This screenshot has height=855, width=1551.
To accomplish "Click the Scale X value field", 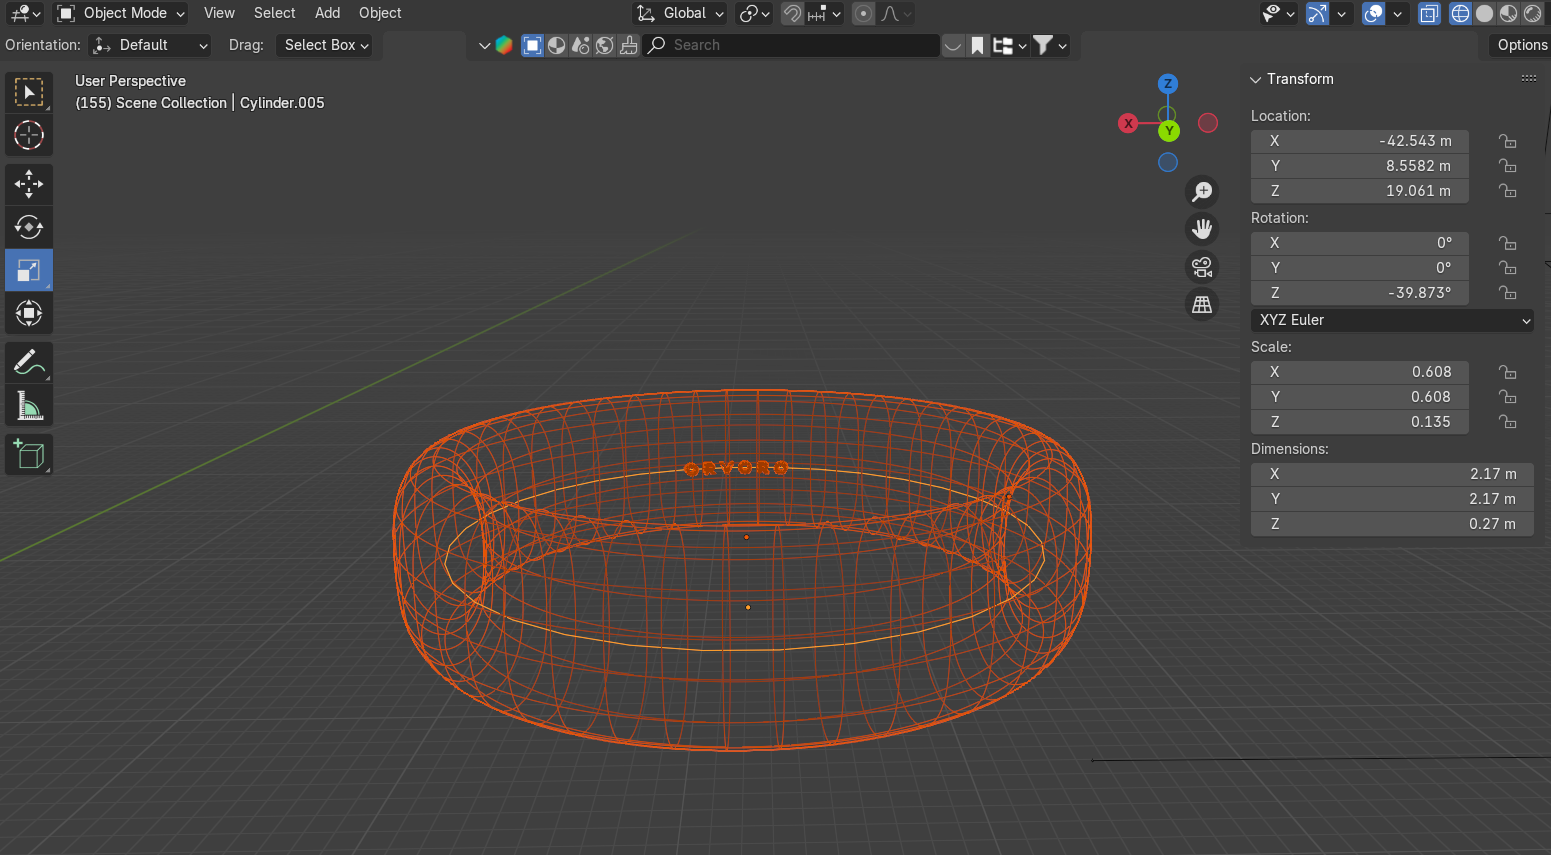I will click(1360, 372).
